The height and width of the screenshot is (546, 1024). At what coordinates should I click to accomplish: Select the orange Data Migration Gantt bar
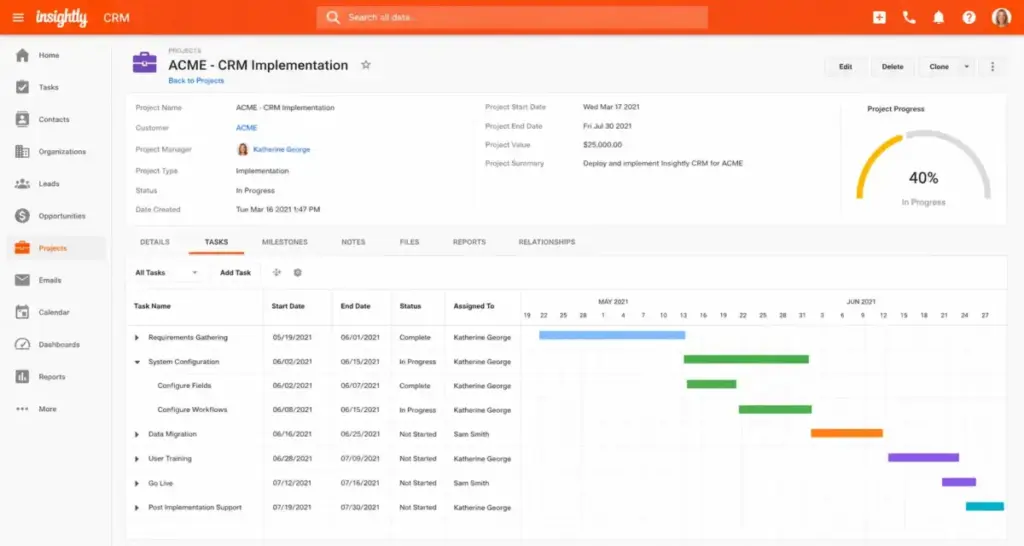click(846, 433)
